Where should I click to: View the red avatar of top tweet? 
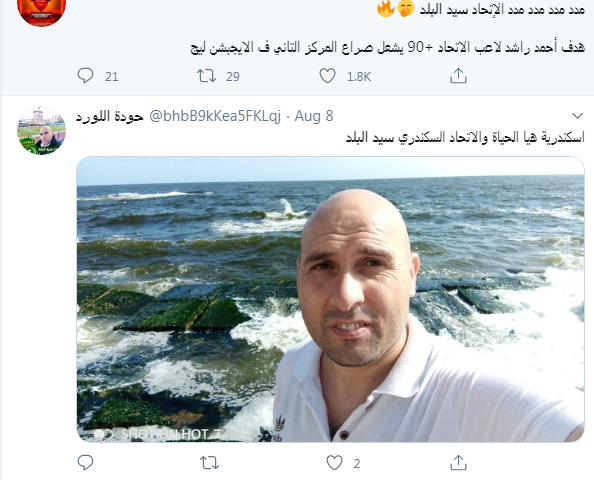pos(42,13)
